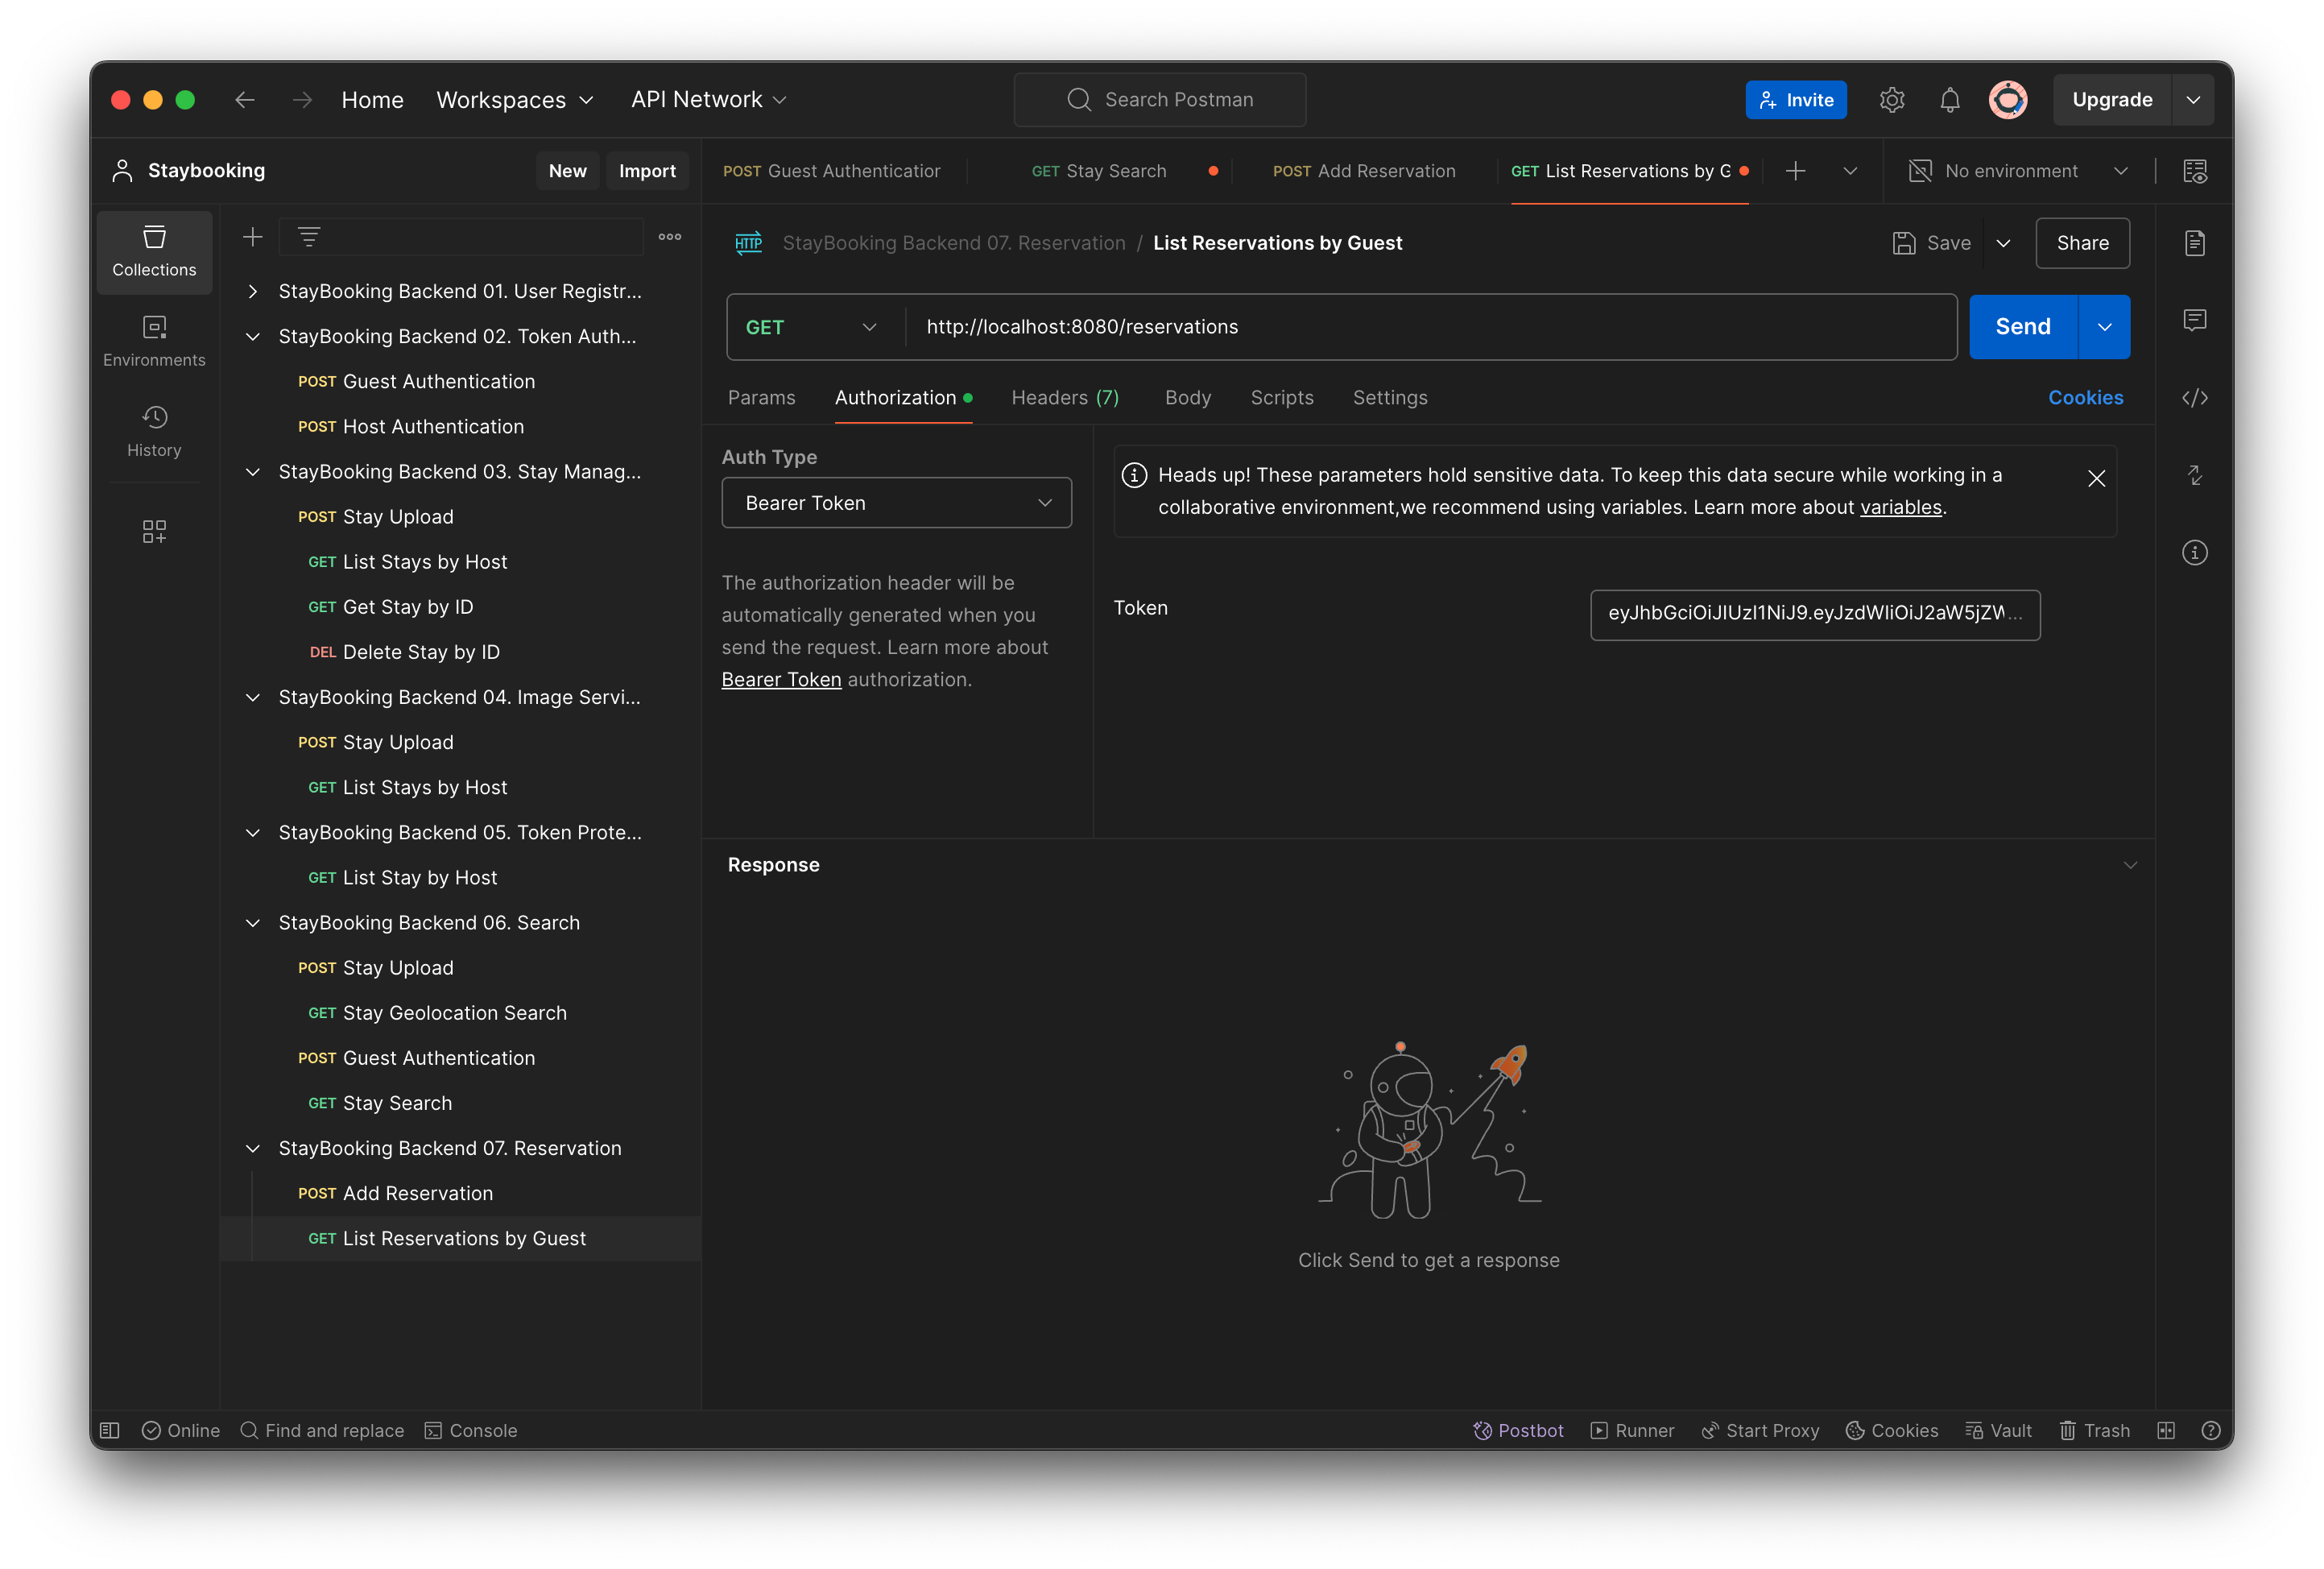Toggle the left sidebar visibility
Viewport: 2324px width, 1569px height.
(x=110, y=1430)
